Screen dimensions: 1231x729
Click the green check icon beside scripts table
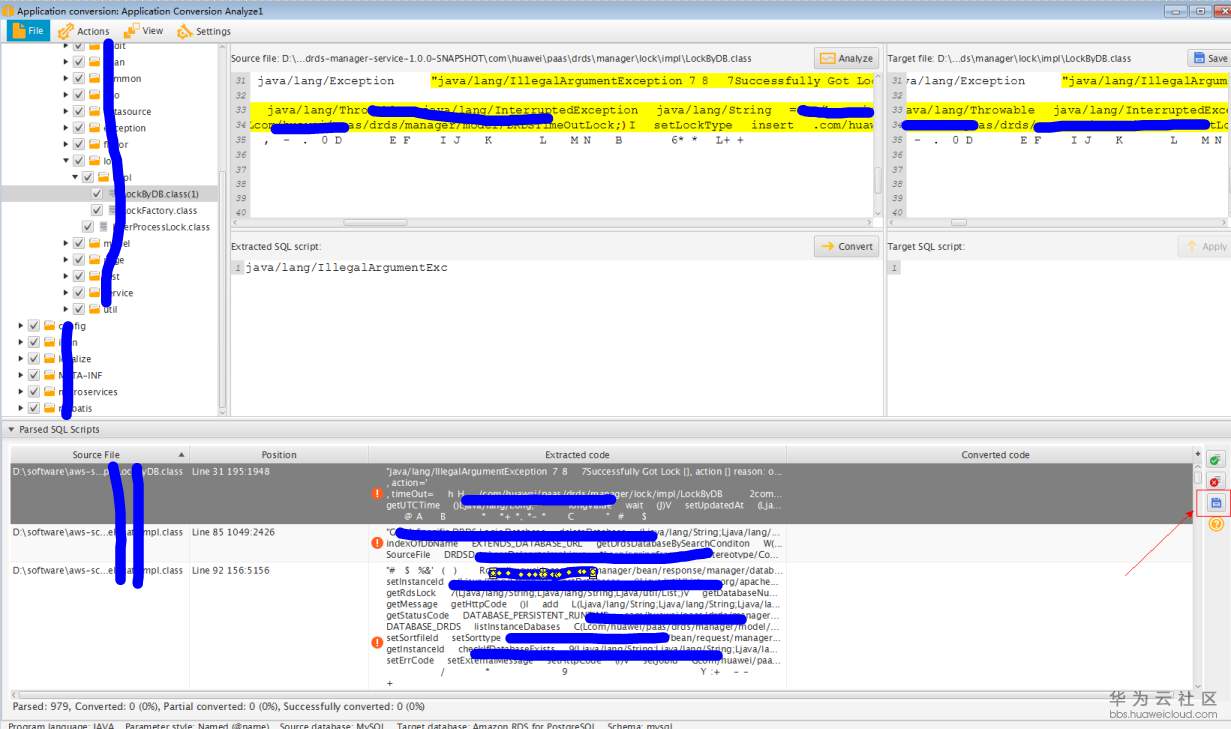click(1214, 459)
